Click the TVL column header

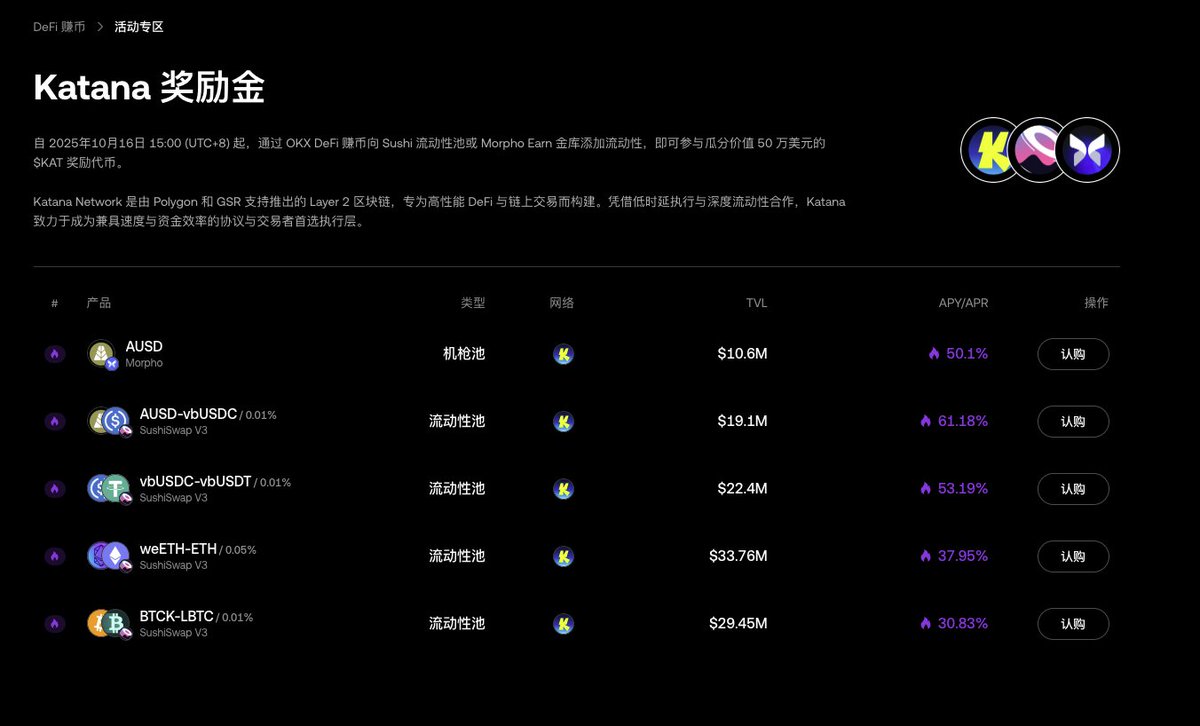coord(756,303)
